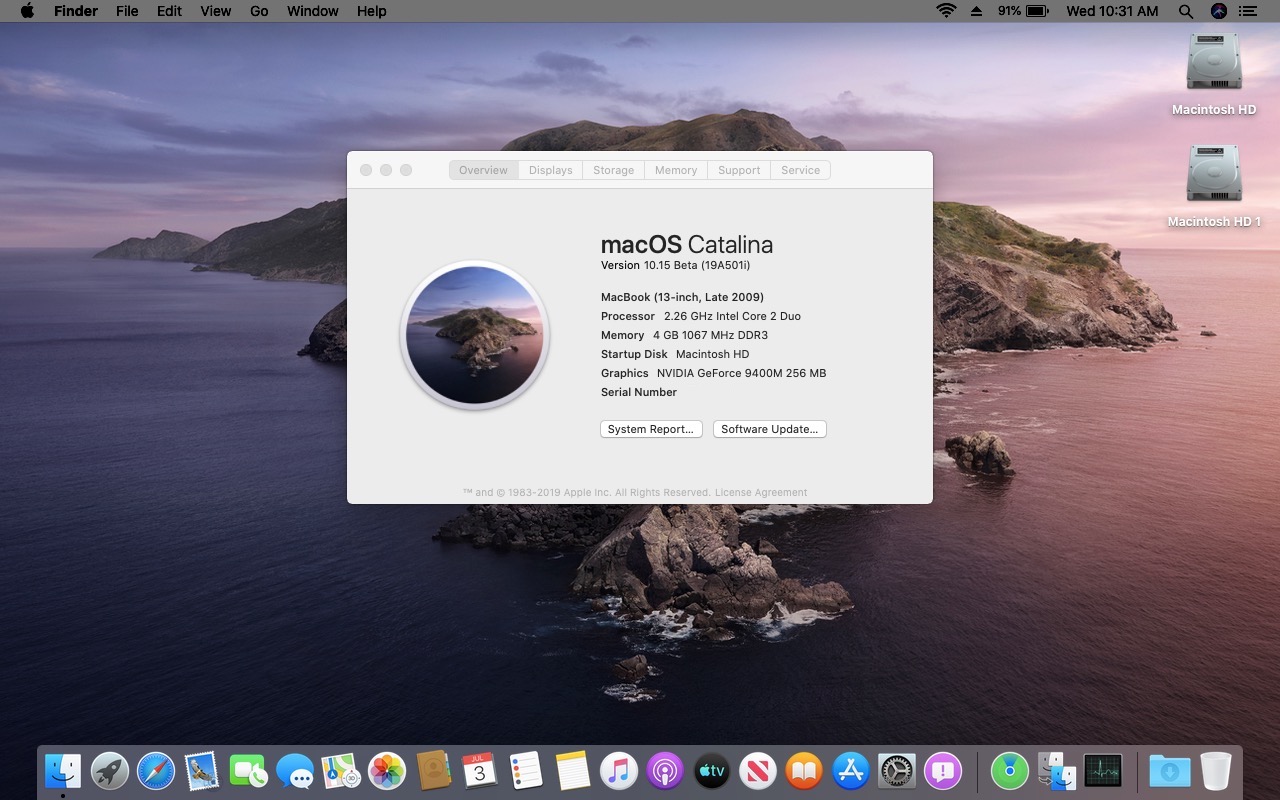Open Notes yellow pad in Dock
The height and width of the screenshot is (800, 1280).
click(x=573, y=771)
